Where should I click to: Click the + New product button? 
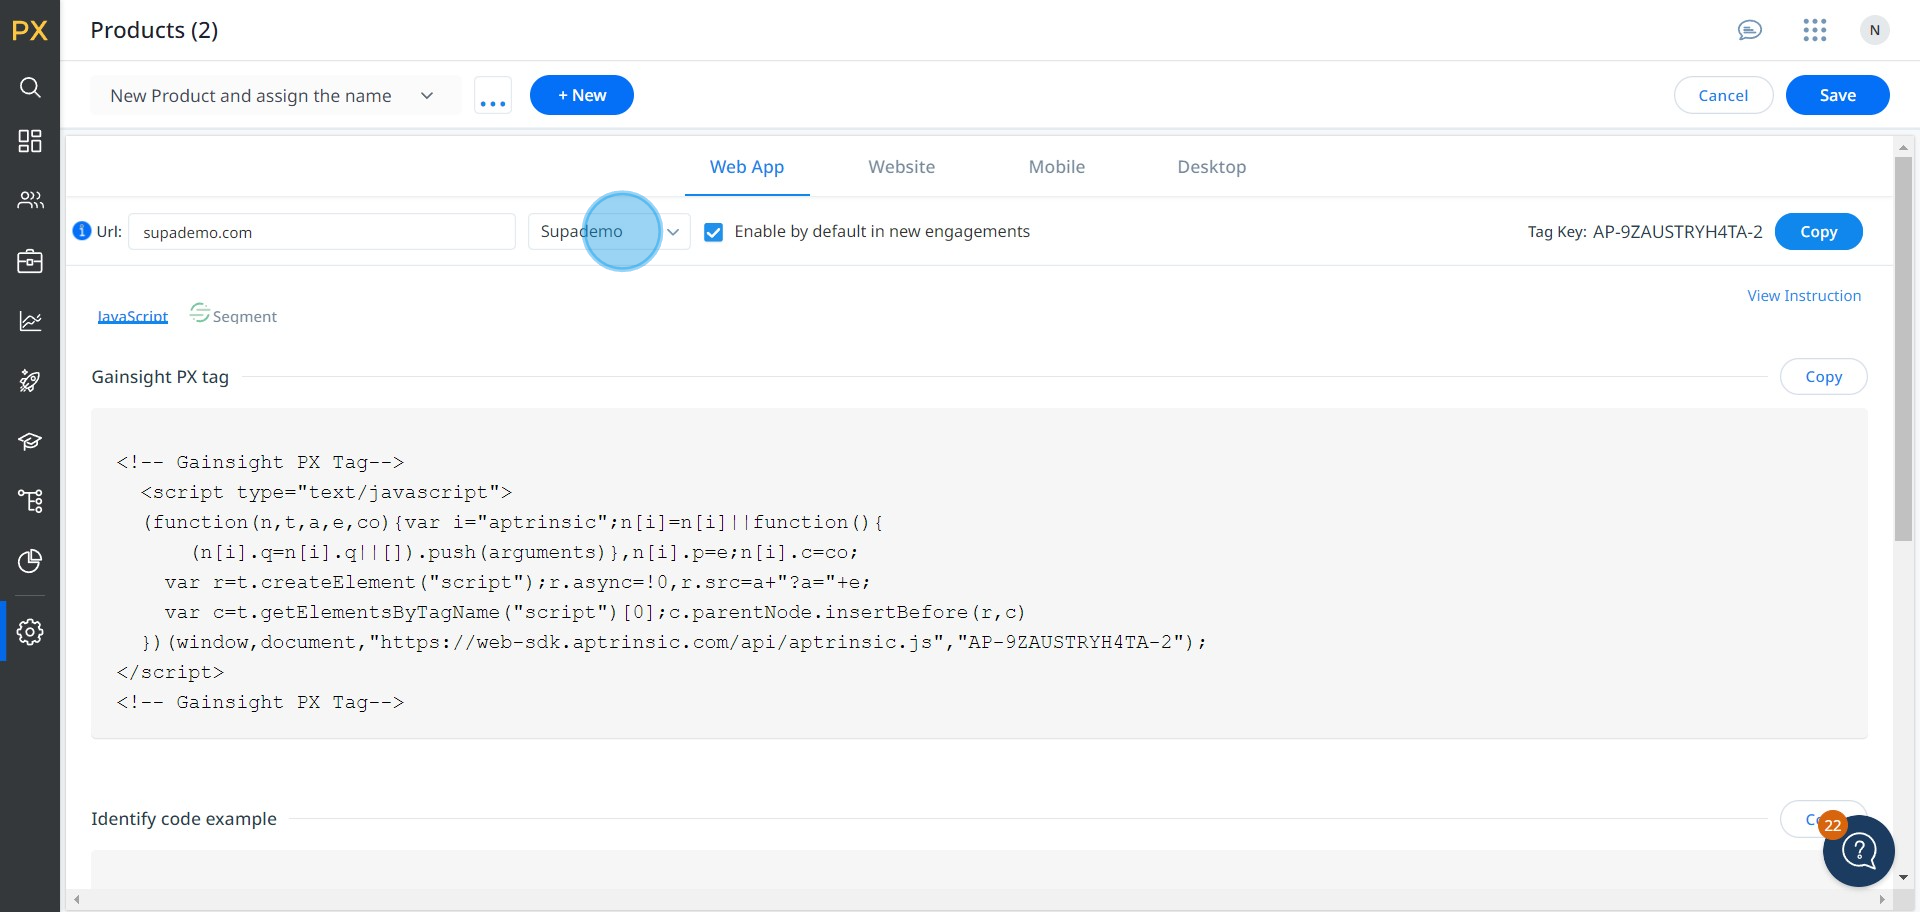click(x=582, y=95)
